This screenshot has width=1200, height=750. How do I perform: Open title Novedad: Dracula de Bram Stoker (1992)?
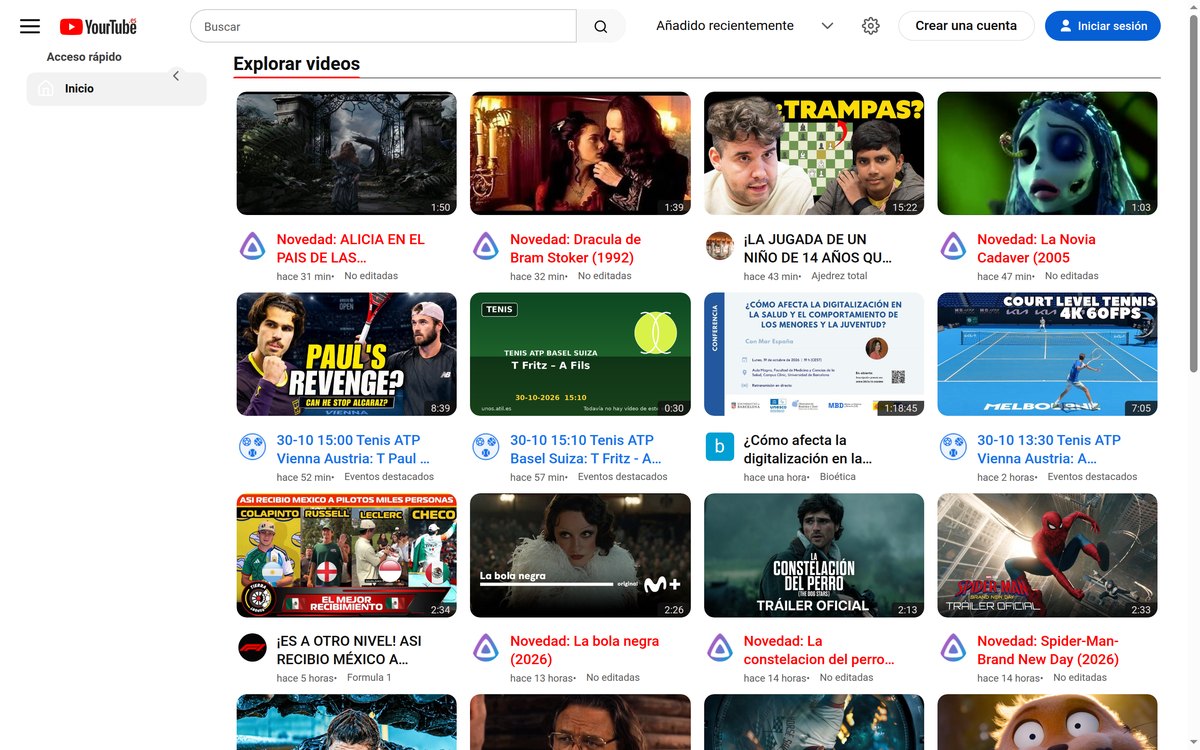(x=576, y=248)
